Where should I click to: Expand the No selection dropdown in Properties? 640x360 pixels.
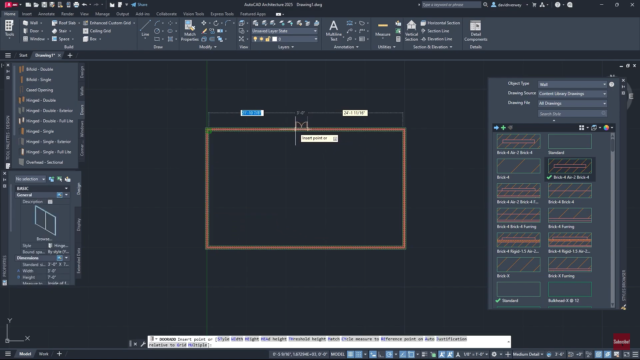point(30,179)
